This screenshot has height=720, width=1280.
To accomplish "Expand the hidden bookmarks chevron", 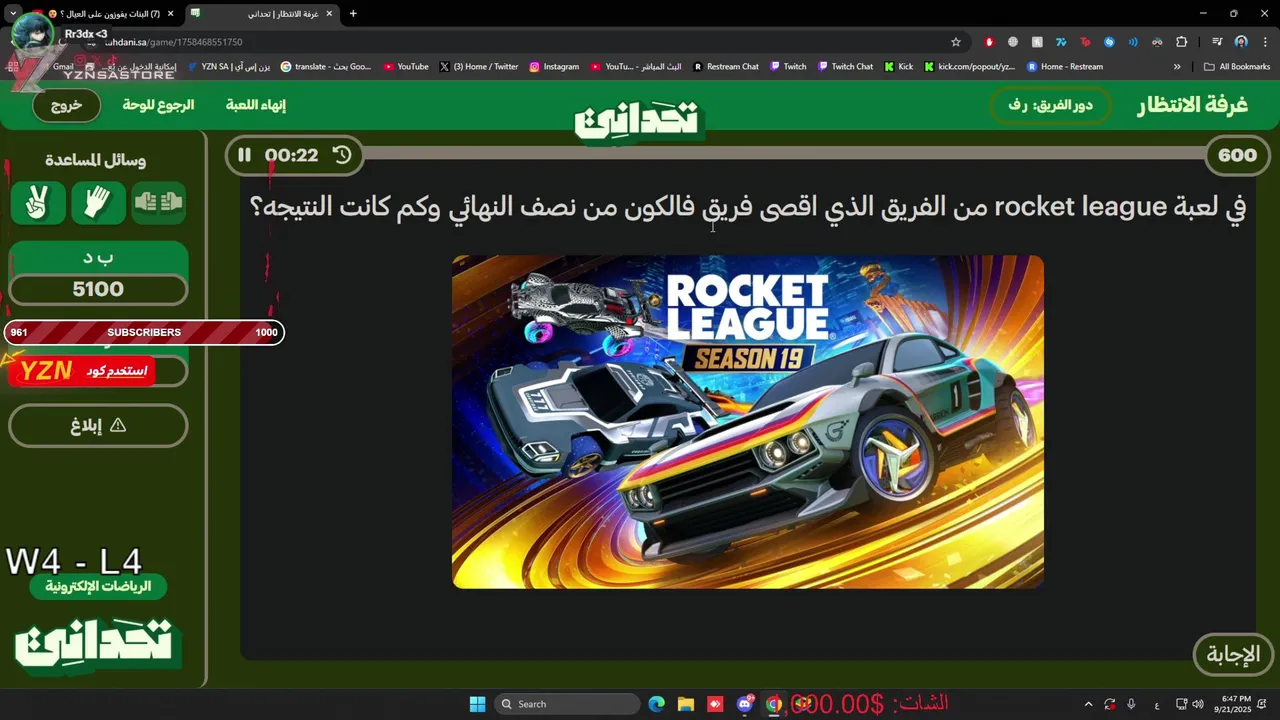I will point(1177,67).
